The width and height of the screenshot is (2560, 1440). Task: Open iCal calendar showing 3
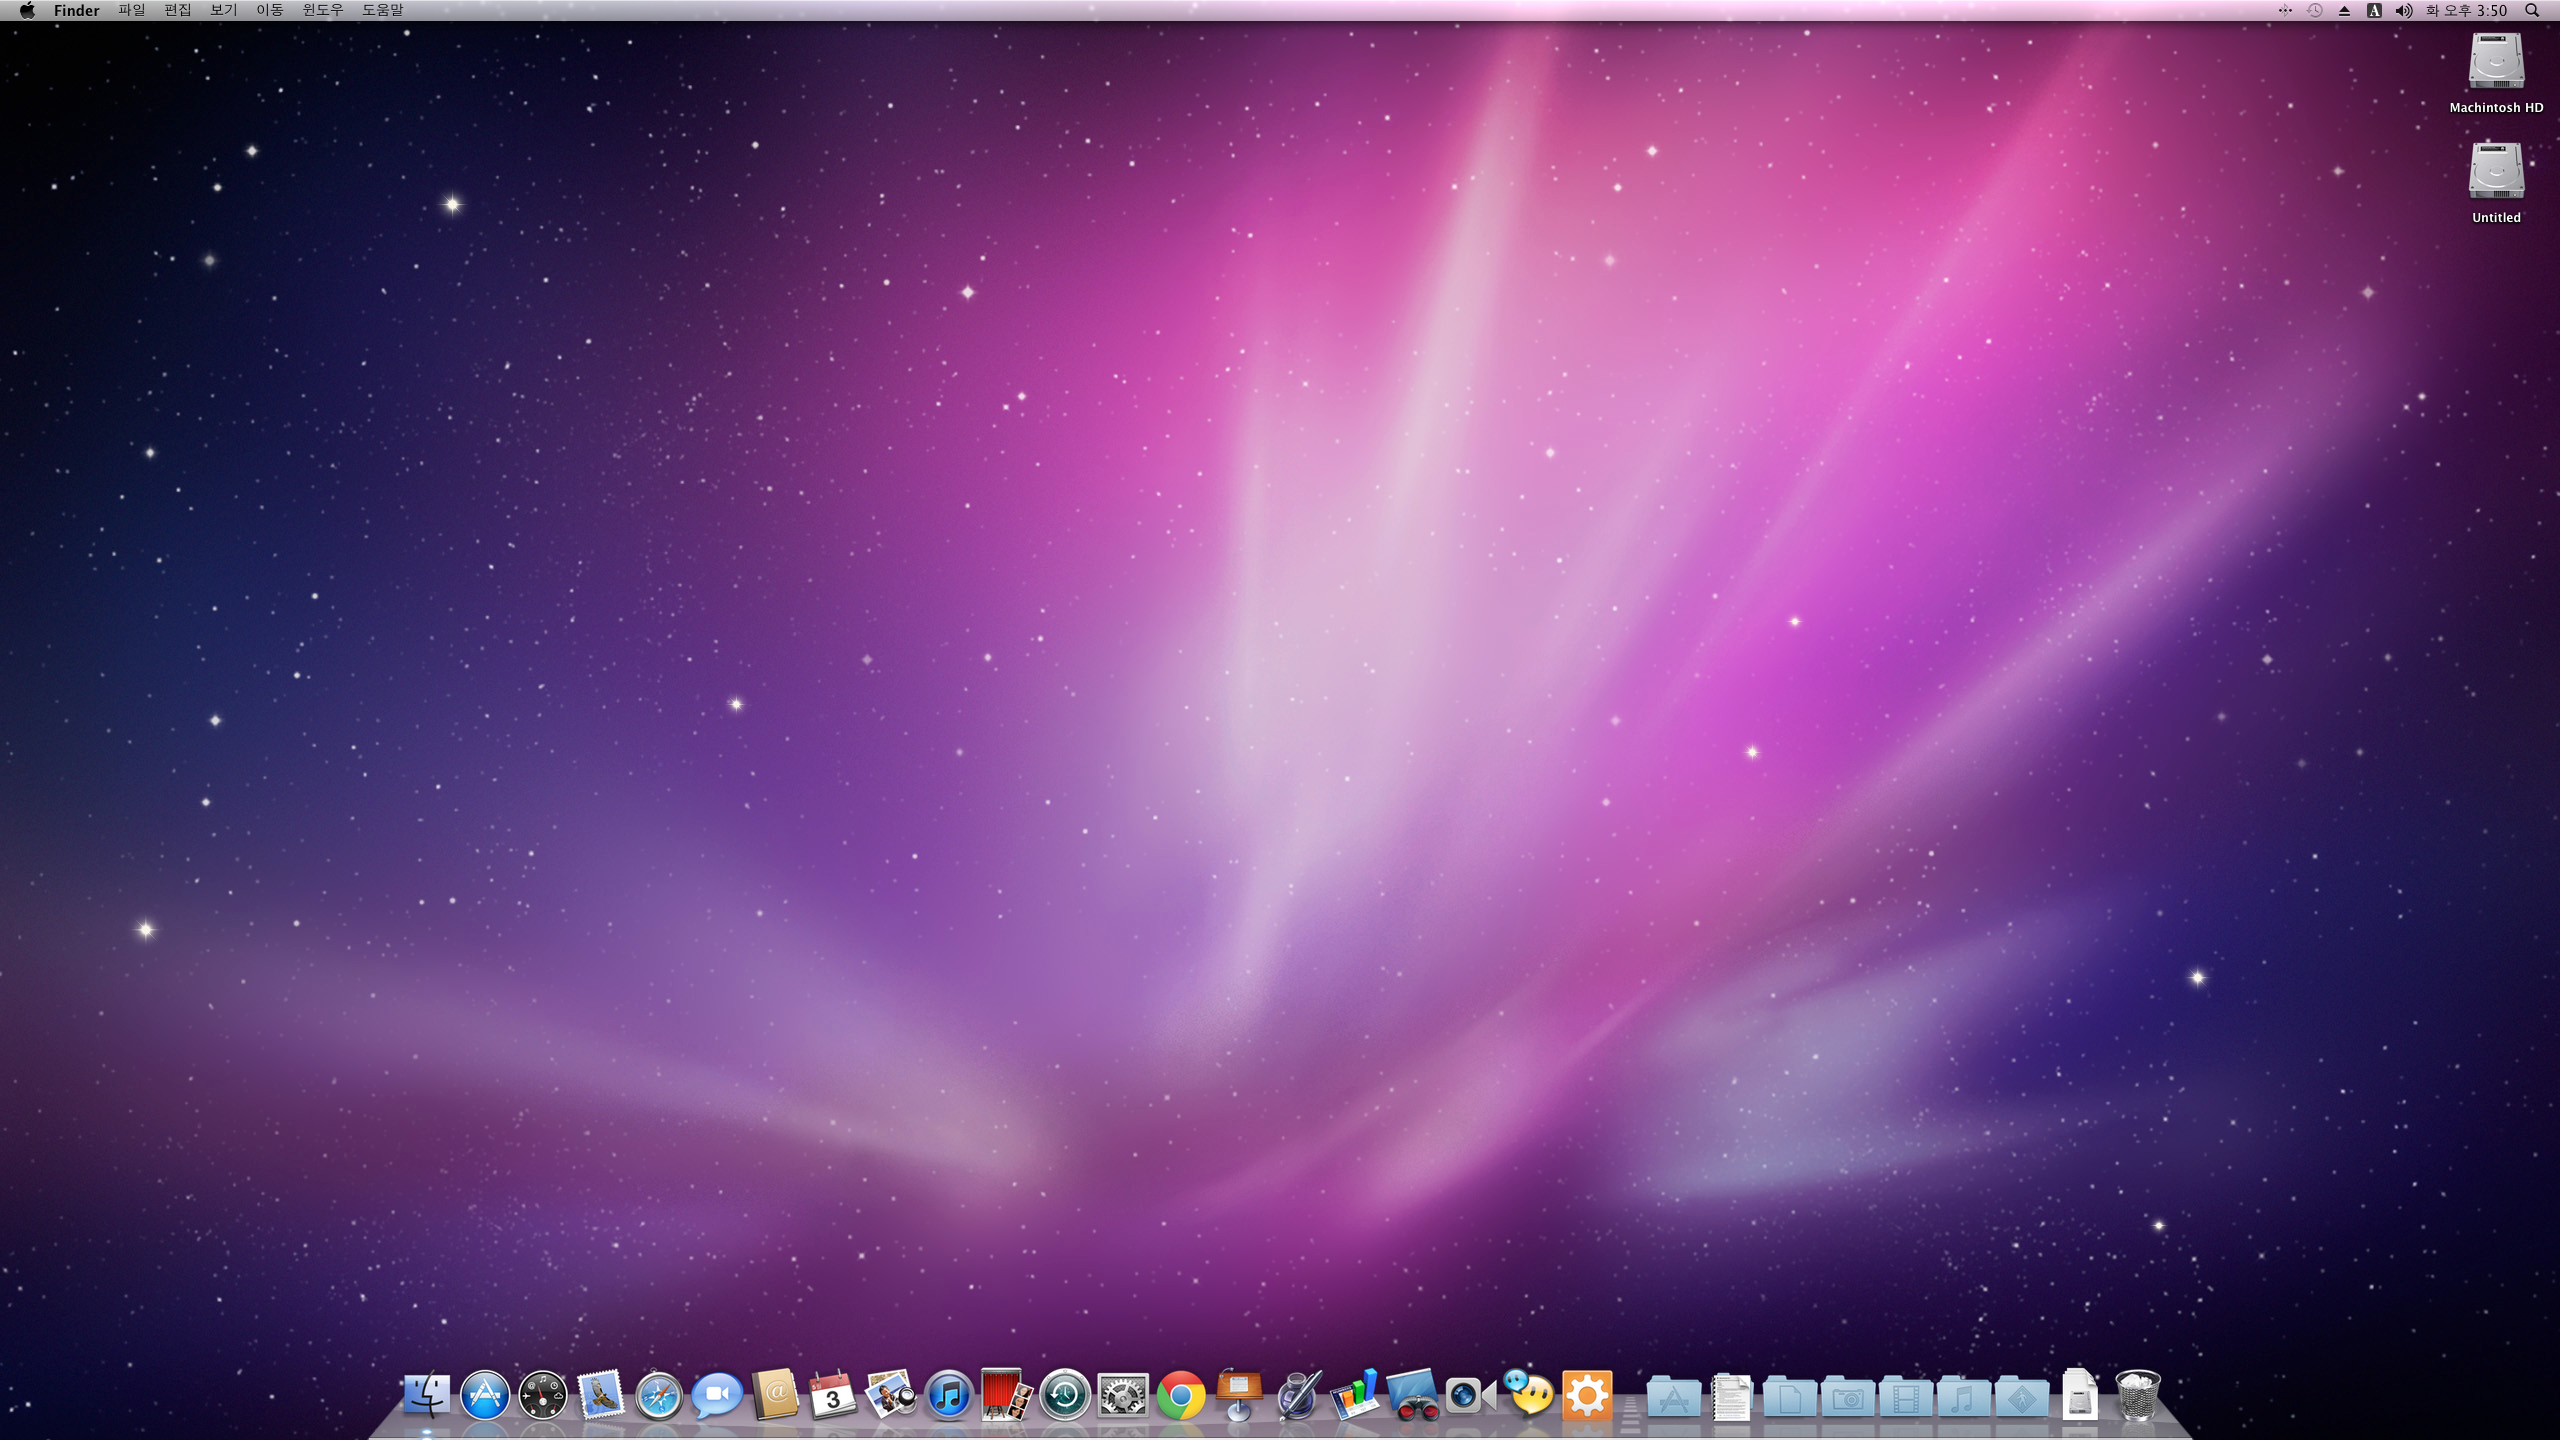pyautogui.click(x=833, y=1394)
